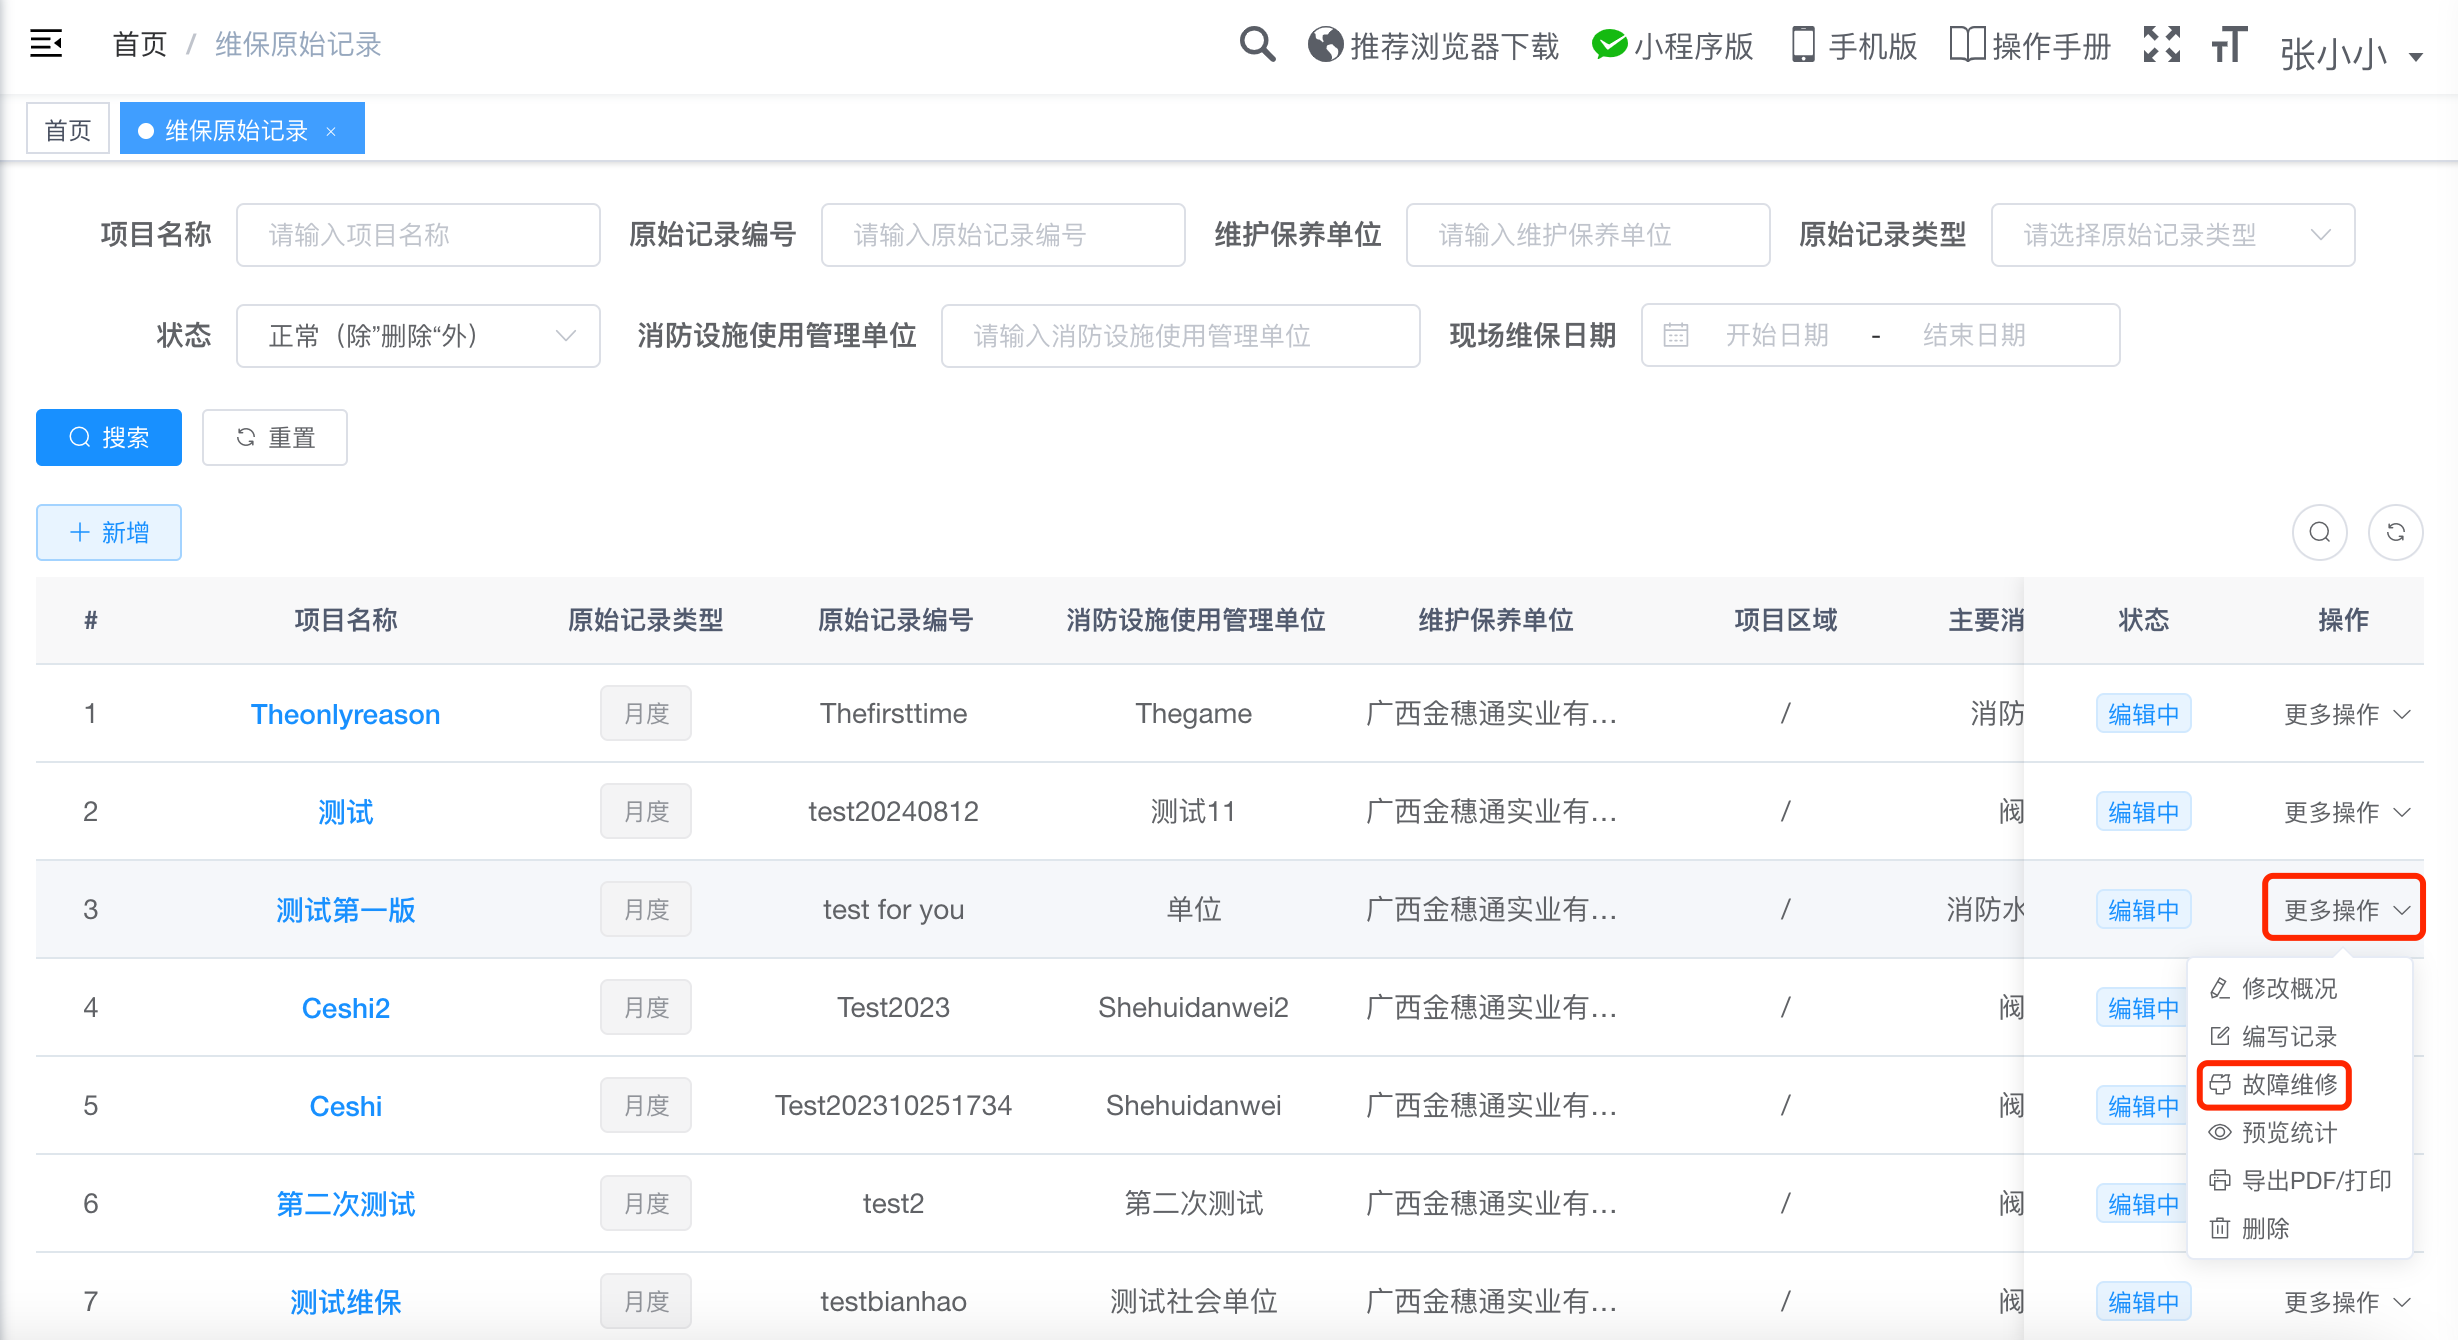Open the operation manual book icon
Screen dimensions: 2458x1340
pos(1967,45)
